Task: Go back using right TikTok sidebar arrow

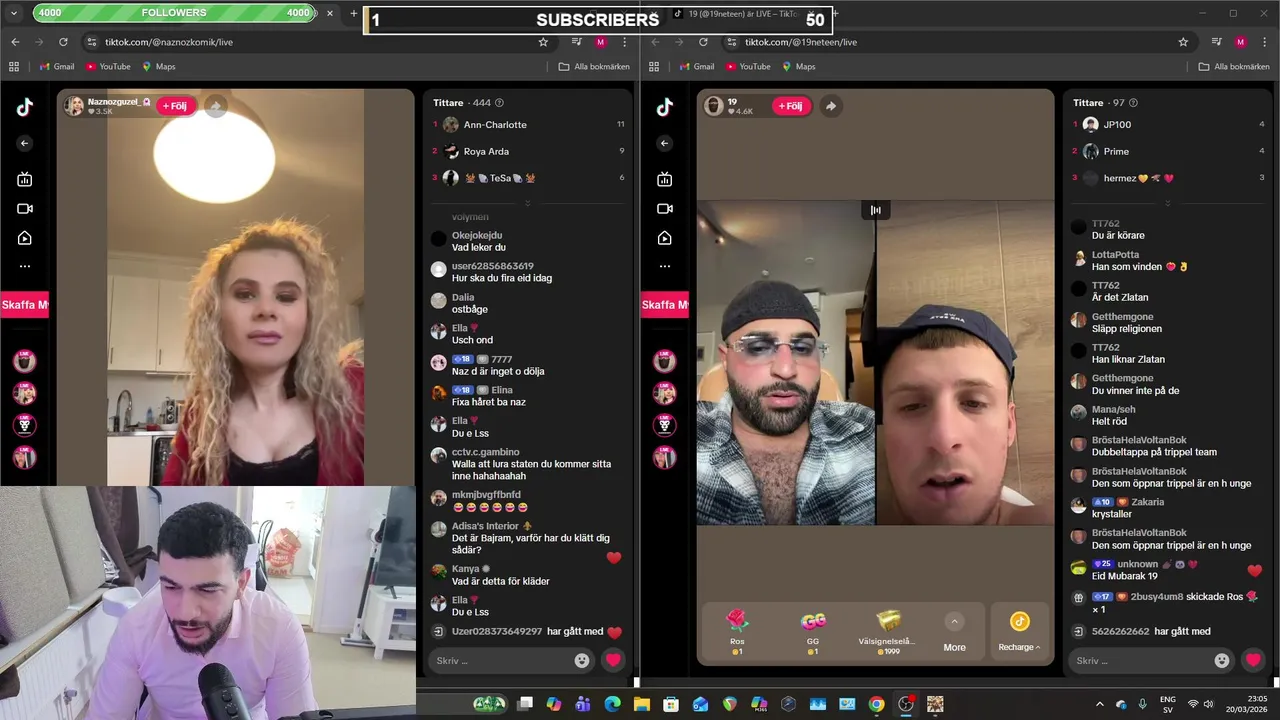Action: point(664,143)
